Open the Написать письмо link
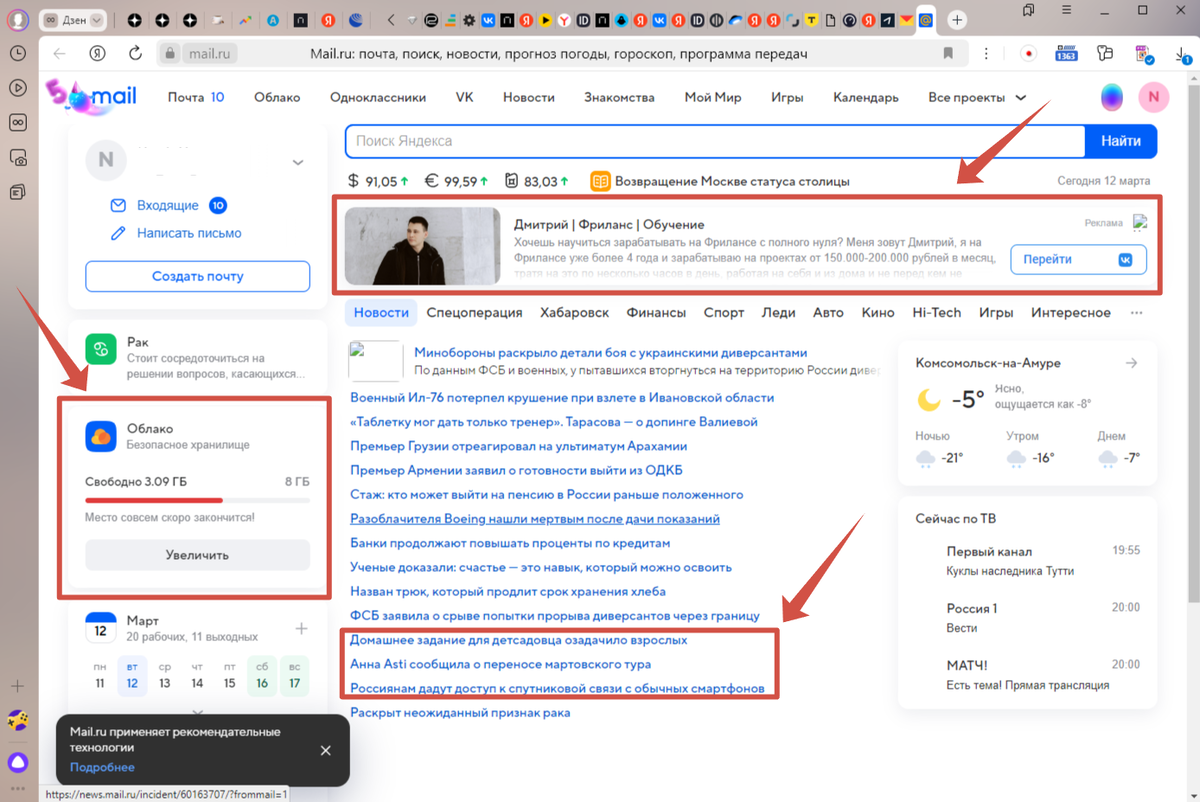 [189, 233]
